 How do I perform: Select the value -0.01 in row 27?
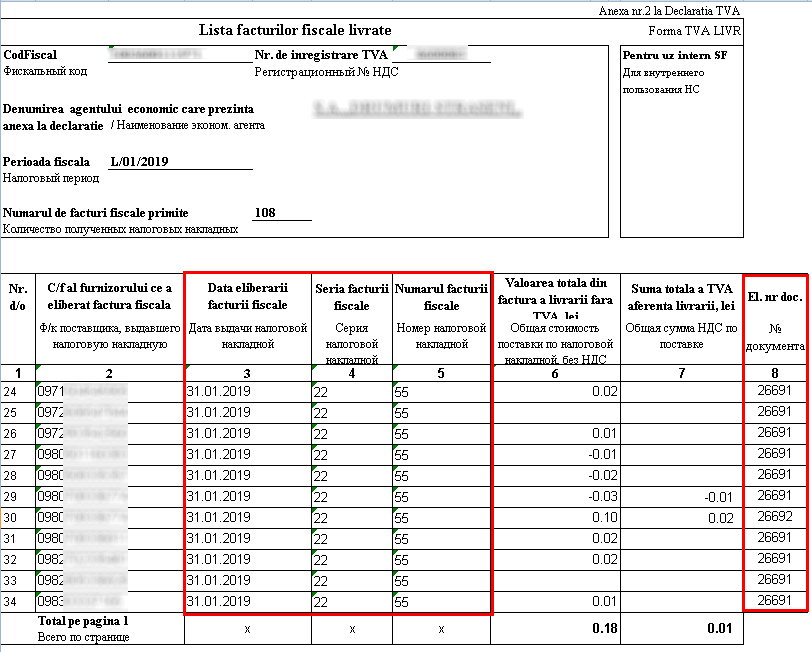(603, 455)
